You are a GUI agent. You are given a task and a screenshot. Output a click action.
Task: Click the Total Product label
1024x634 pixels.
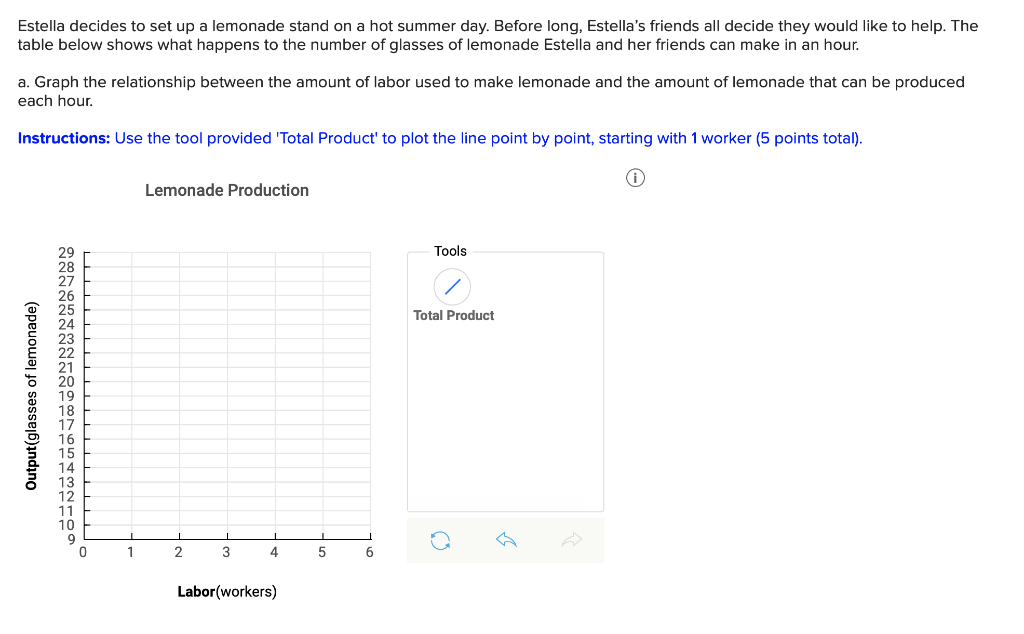click(x=453, y=315)
